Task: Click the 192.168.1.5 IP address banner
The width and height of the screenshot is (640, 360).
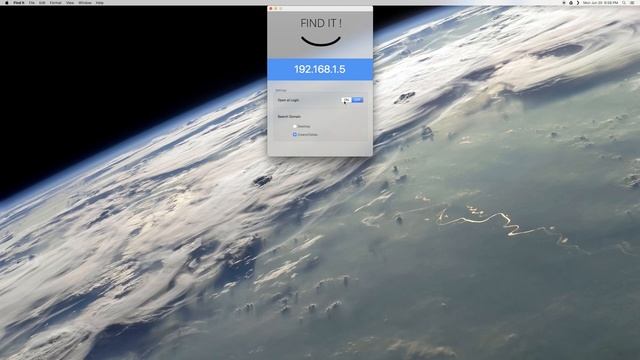Action: (320, 69)
